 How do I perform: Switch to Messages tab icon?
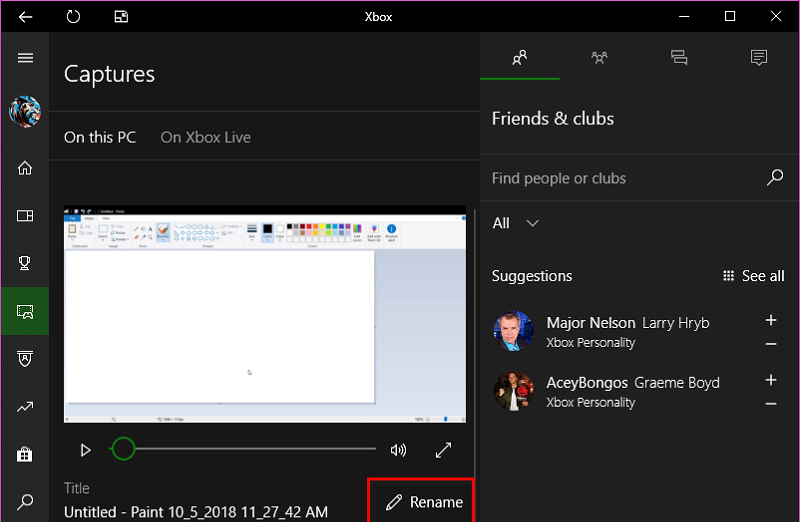(x=679, y=57)
